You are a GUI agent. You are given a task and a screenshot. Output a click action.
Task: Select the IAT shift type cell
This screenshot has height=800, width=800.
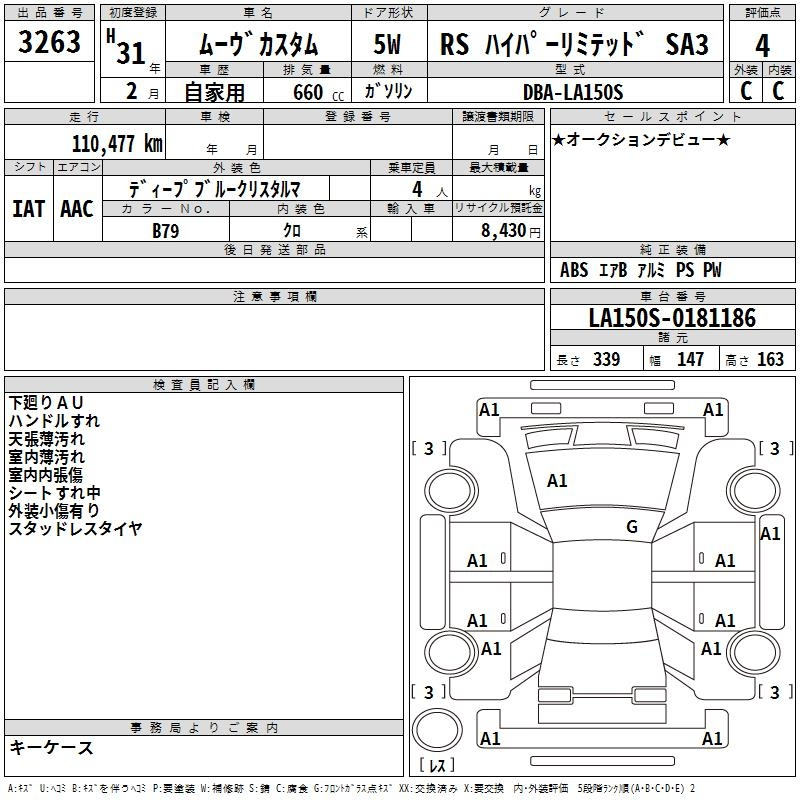point(28,208)
